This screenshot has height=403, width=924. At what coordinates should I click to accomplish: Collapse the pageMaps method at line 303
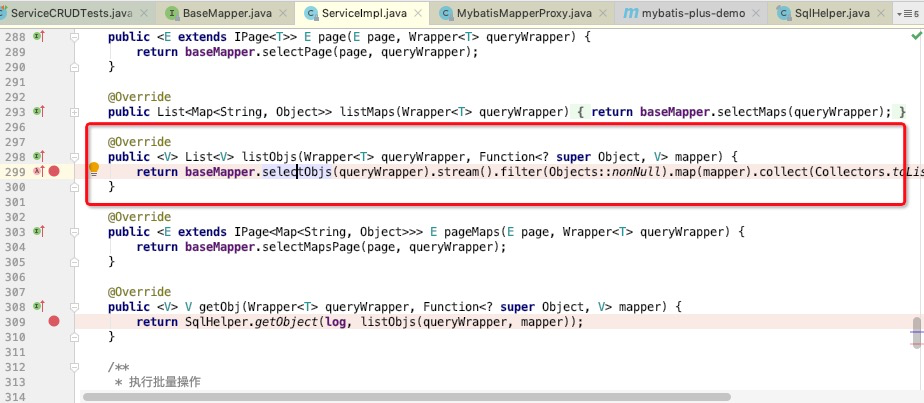tap(75, 231)
